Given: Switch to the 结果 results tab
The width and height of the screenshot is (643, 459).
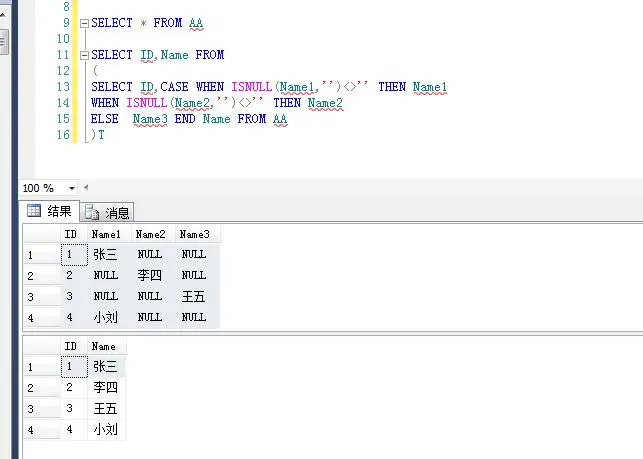Looking at the screenshot, I should (x=50, y=211).
